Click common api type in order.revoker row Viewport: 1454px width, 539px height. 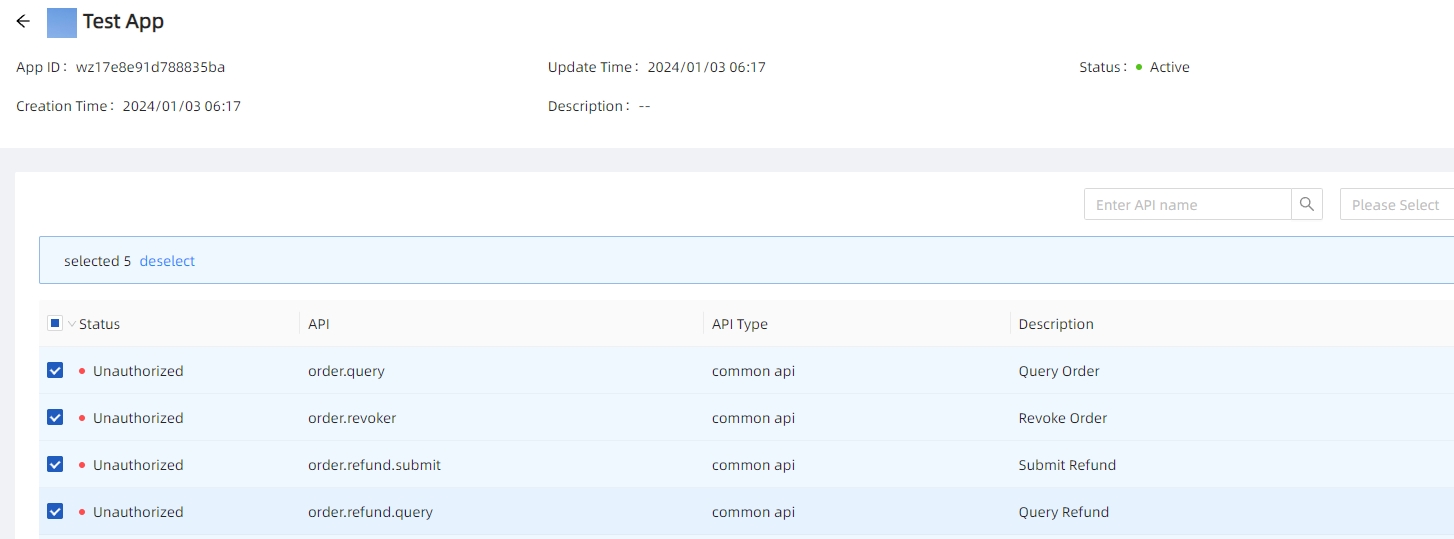click(x=753, y=418)
